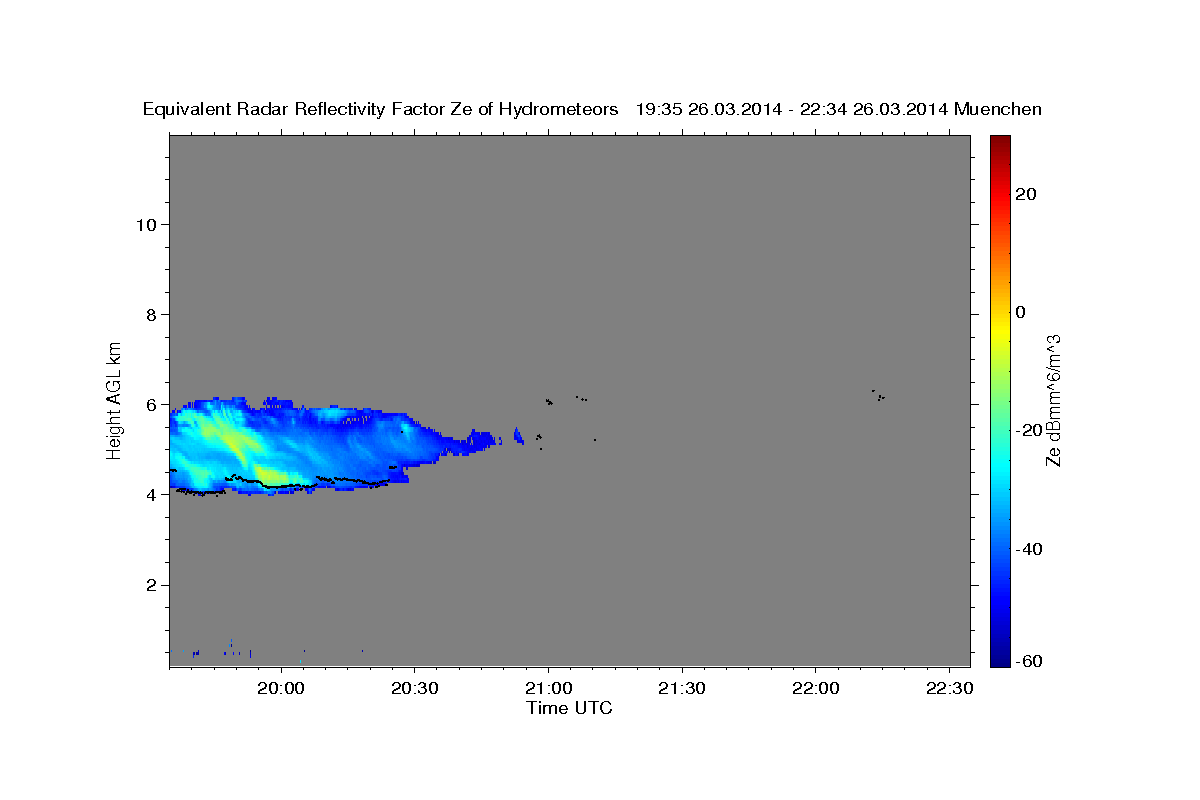Click the '20:30' time axis label

coord(415,689)
